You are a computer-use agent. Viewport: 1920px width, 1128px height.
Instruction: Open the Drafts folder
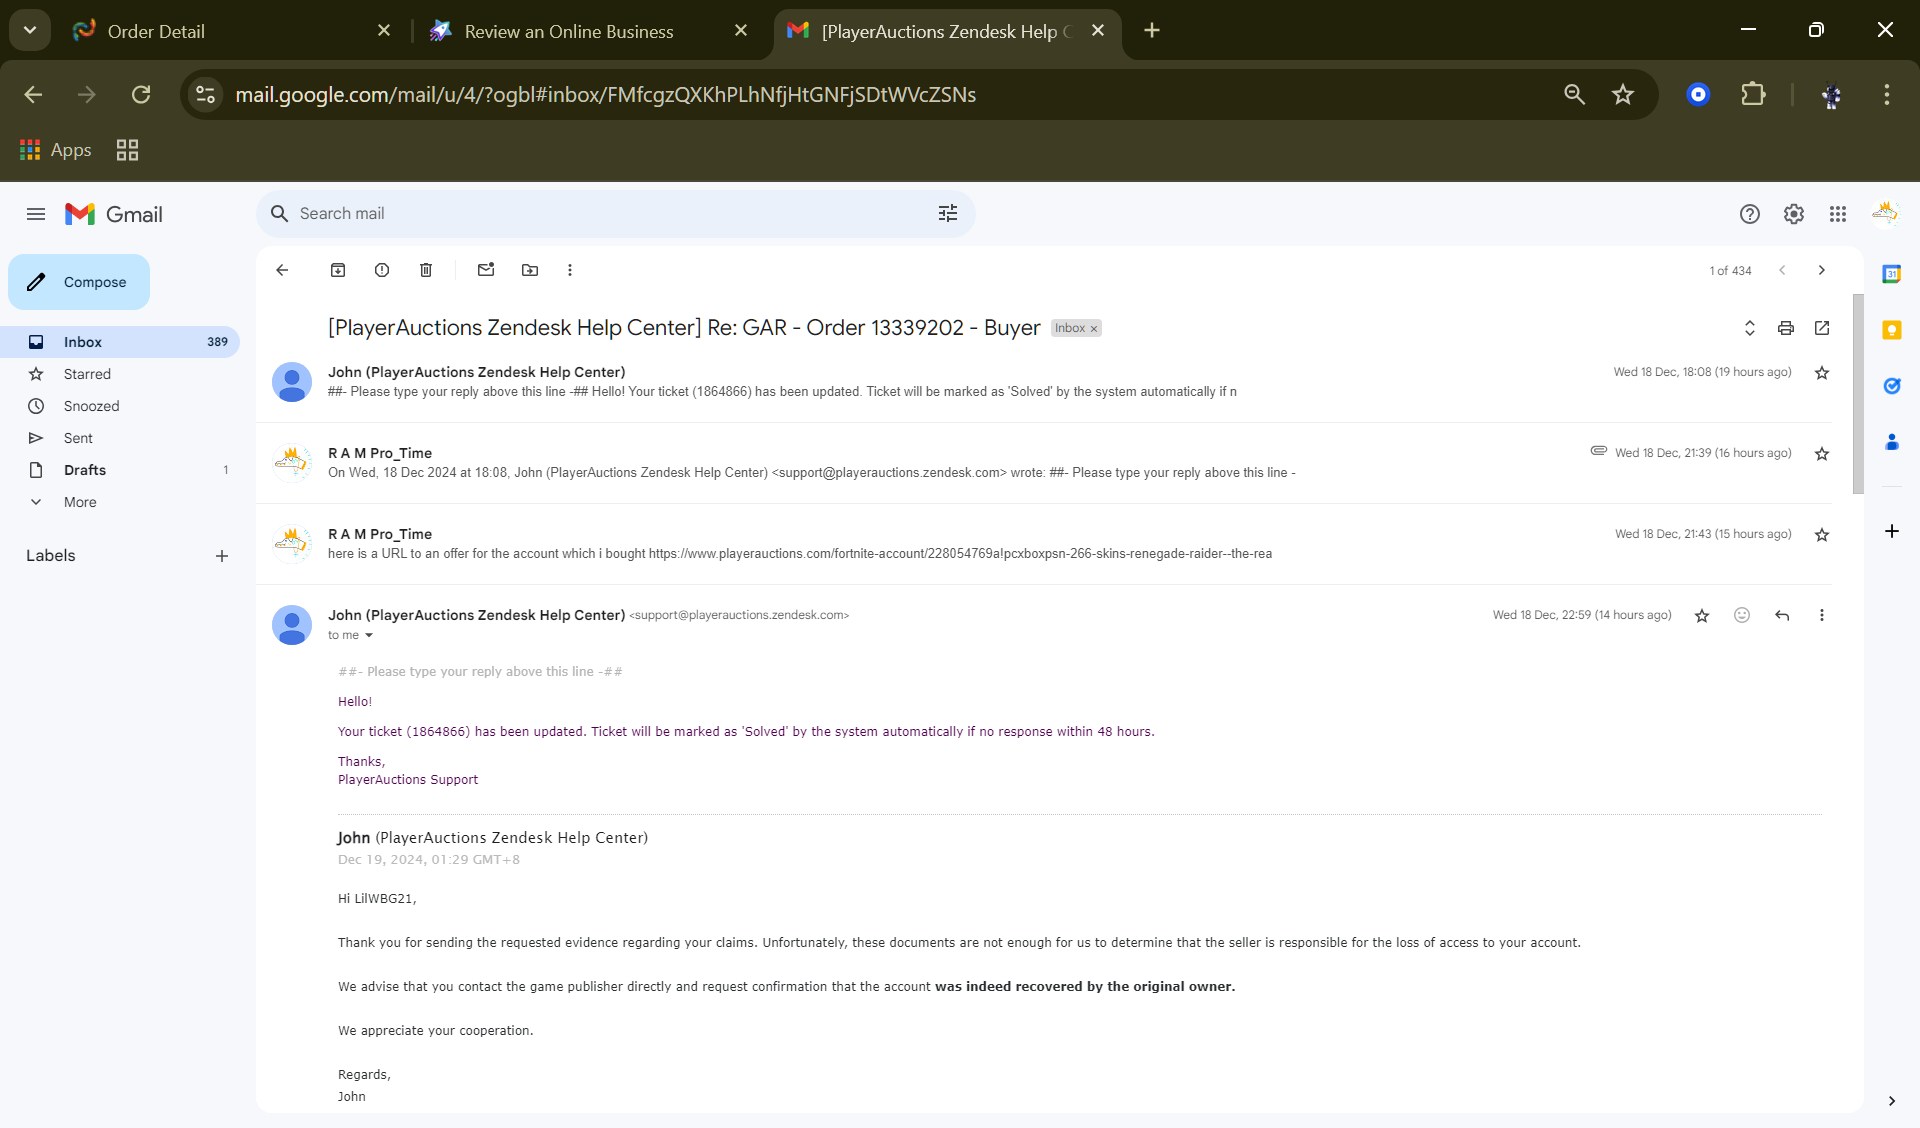click(x=85, y=470)
